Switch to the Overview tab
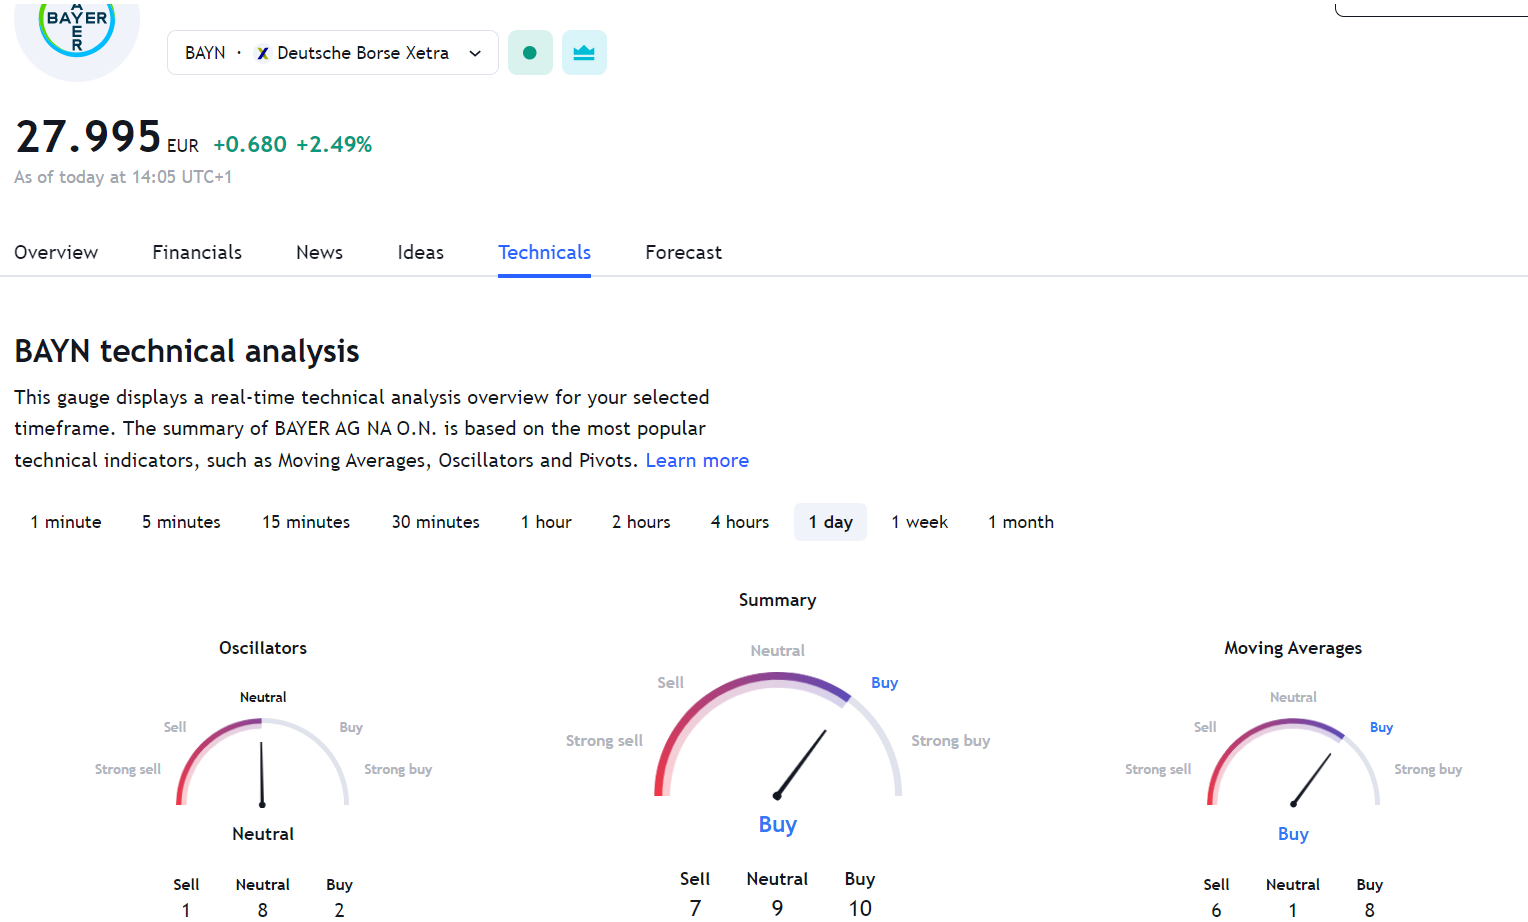 (x=56, y=252)
